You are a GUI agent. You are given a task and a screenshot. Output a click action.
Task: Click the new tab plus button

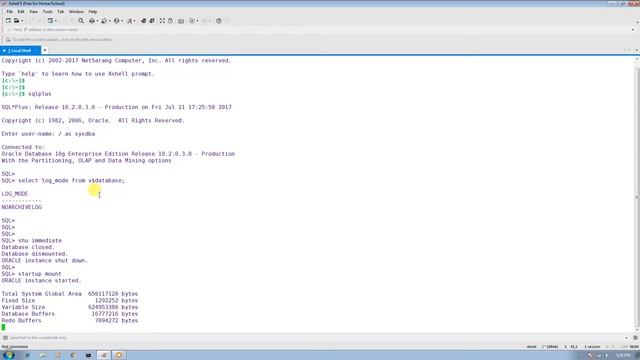[45, 50]
